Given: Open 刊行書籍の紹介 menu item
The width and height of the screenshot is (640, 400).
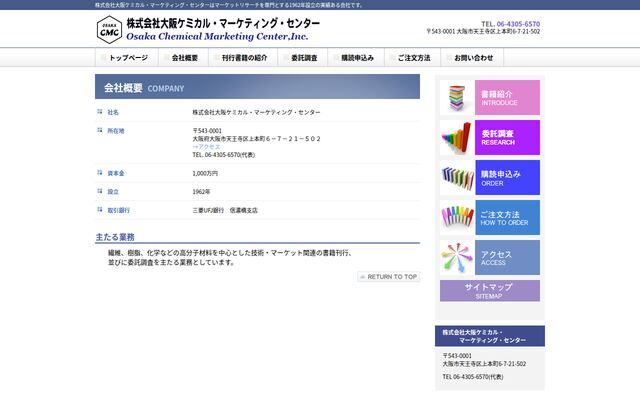Looking at the screenshot, I should [243, 58].
